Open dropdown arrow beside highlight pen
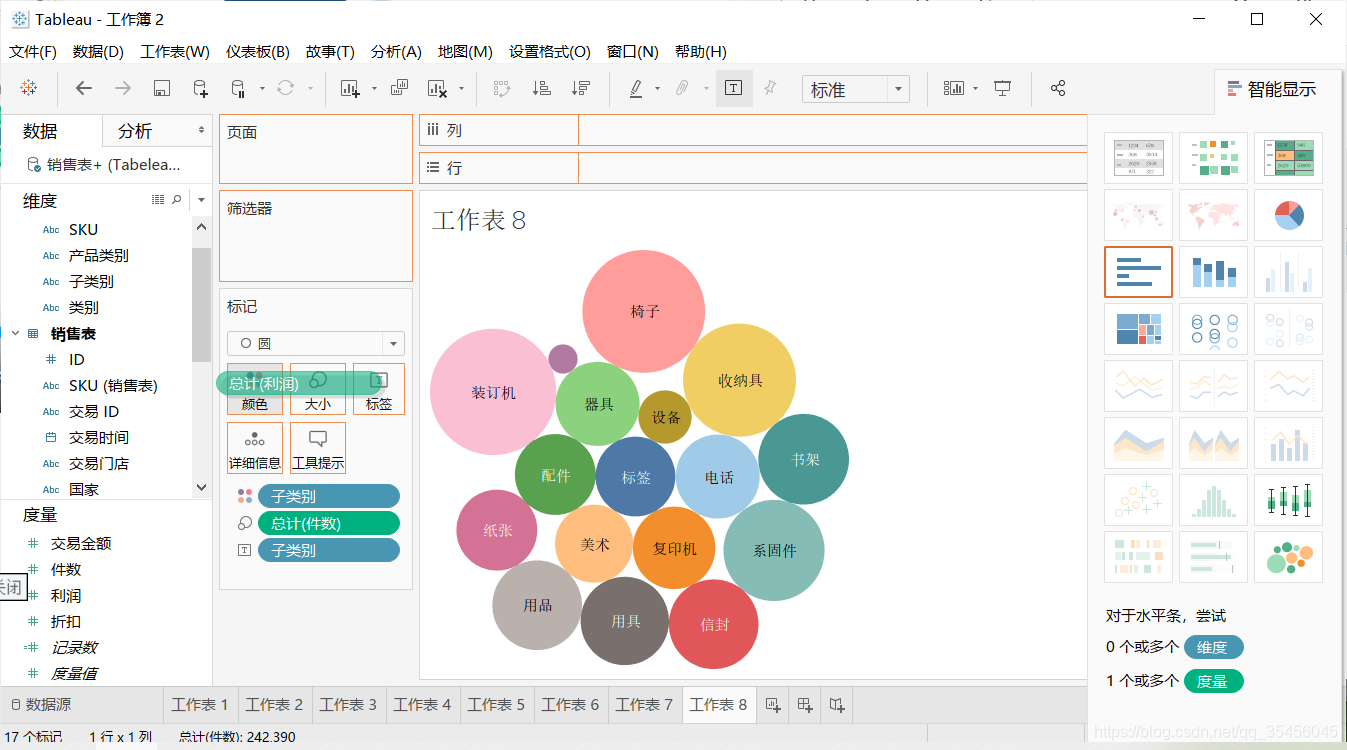The width and height of the screenshot is (1347, 750). tap(657, 89)
